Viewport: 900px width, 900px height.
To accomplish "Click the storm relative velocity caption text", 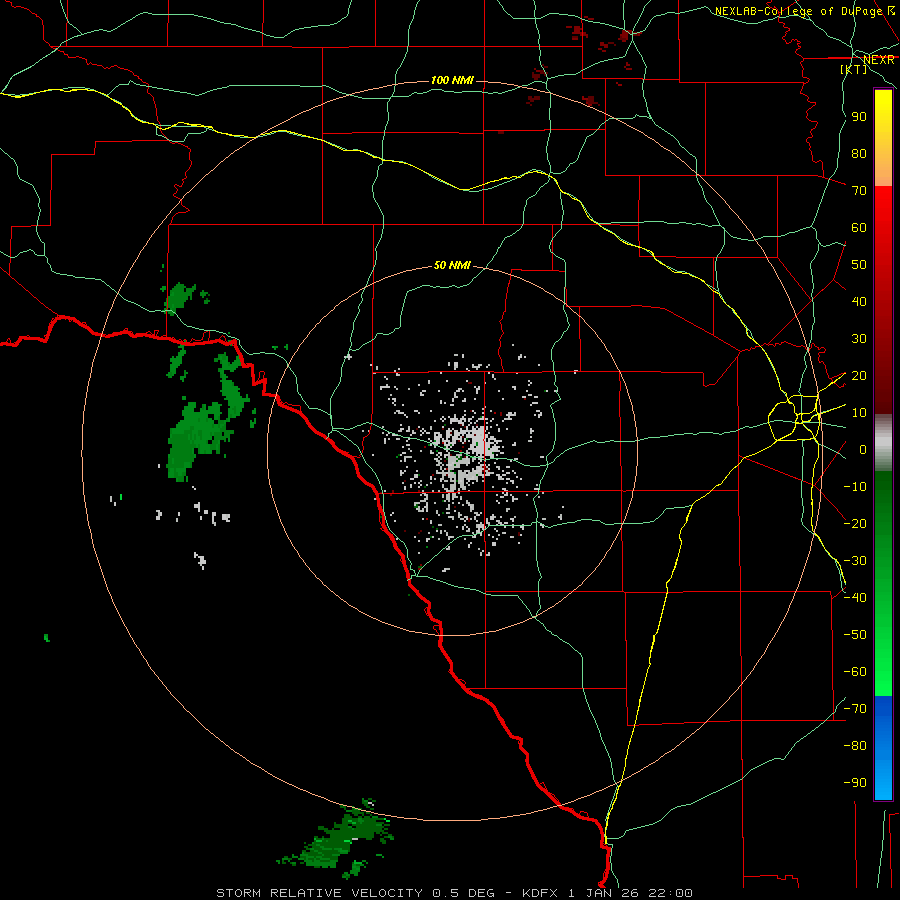I will [x=454, y=893].
